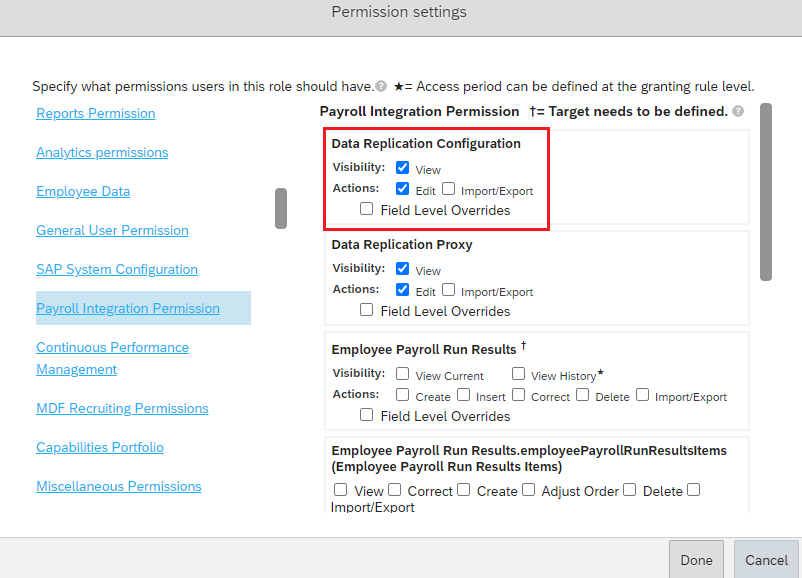Enable Create action for Employee Payroll Run Results

click(403, 395)
